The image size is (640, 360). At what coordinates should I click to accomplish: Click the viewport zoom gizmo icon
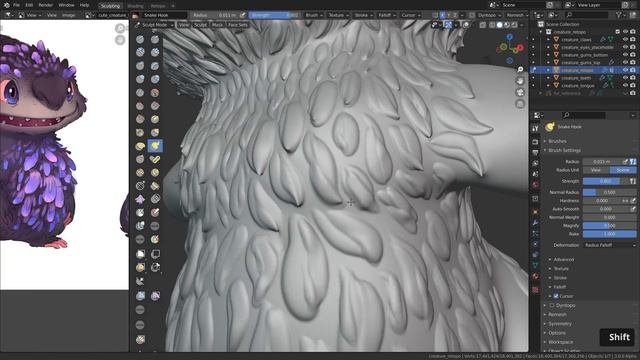(x=520, y=69)
